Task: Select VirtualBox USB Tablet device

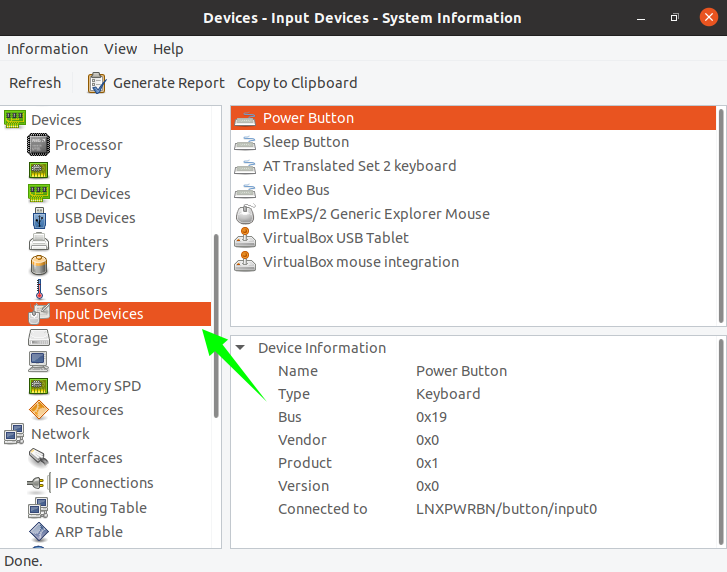Action: (x=335, y=238)
